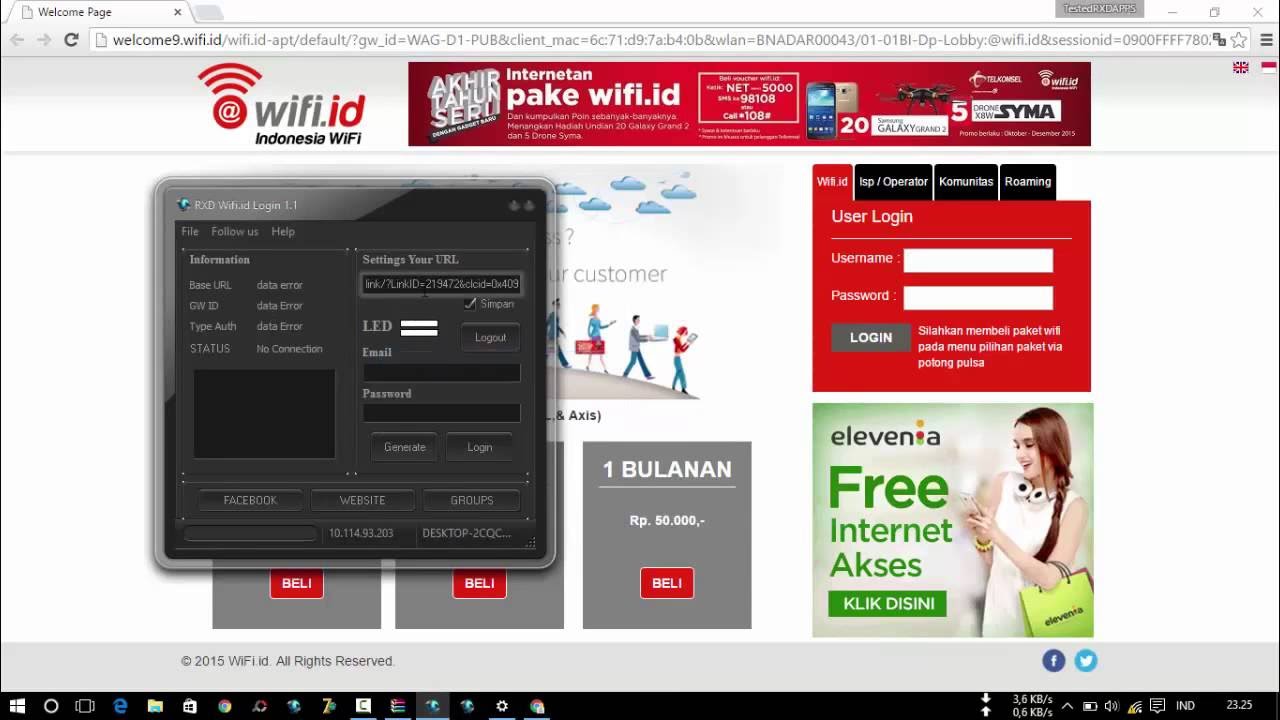Select the Wifi.id login tab
The image size is (1280, 720).
832,182
